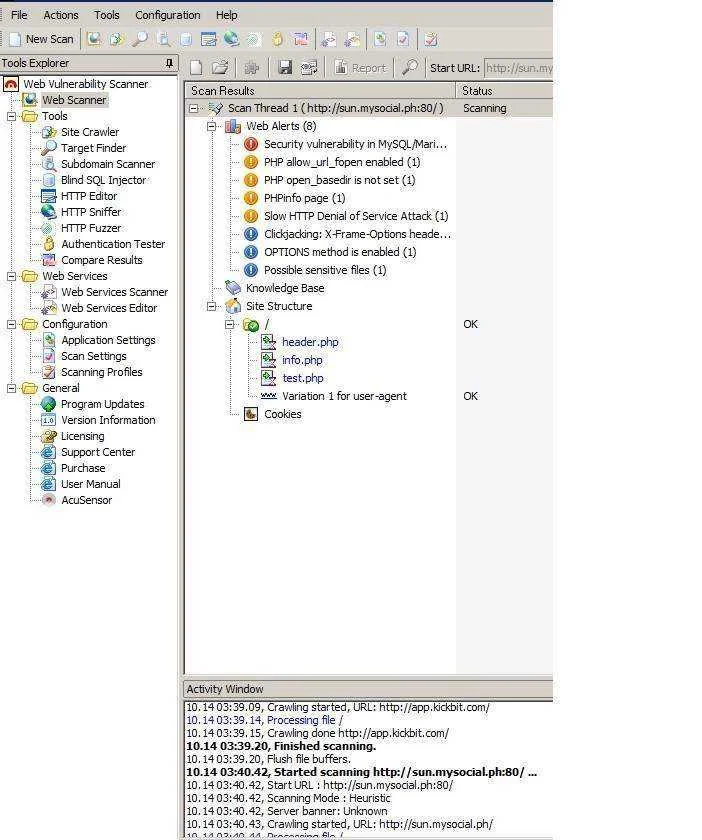Image resolution: width=702 pixels, height=840 pixels.
Task: Collapse the Web Services folder node
Action: pyautogui.click(x=11, y=276)
